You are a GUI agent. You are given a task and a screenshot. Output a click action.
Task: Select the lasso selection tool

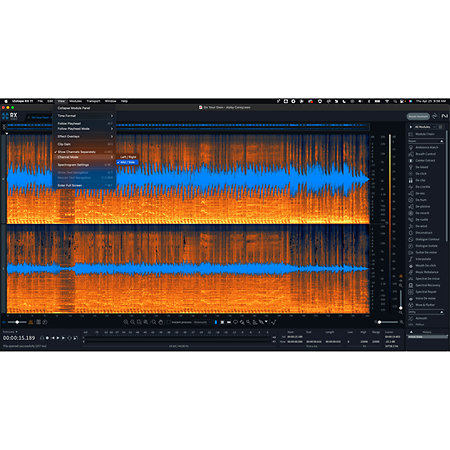235,322
